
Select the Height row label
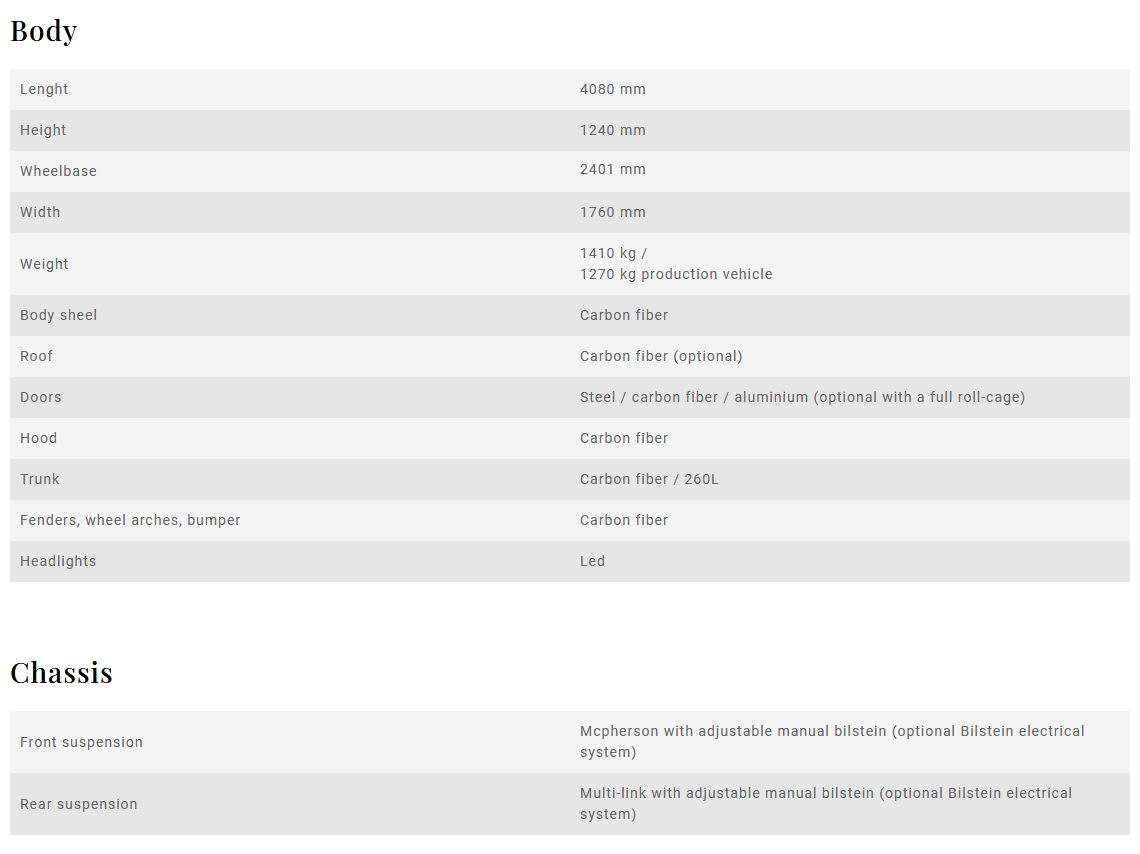point(43,130)
